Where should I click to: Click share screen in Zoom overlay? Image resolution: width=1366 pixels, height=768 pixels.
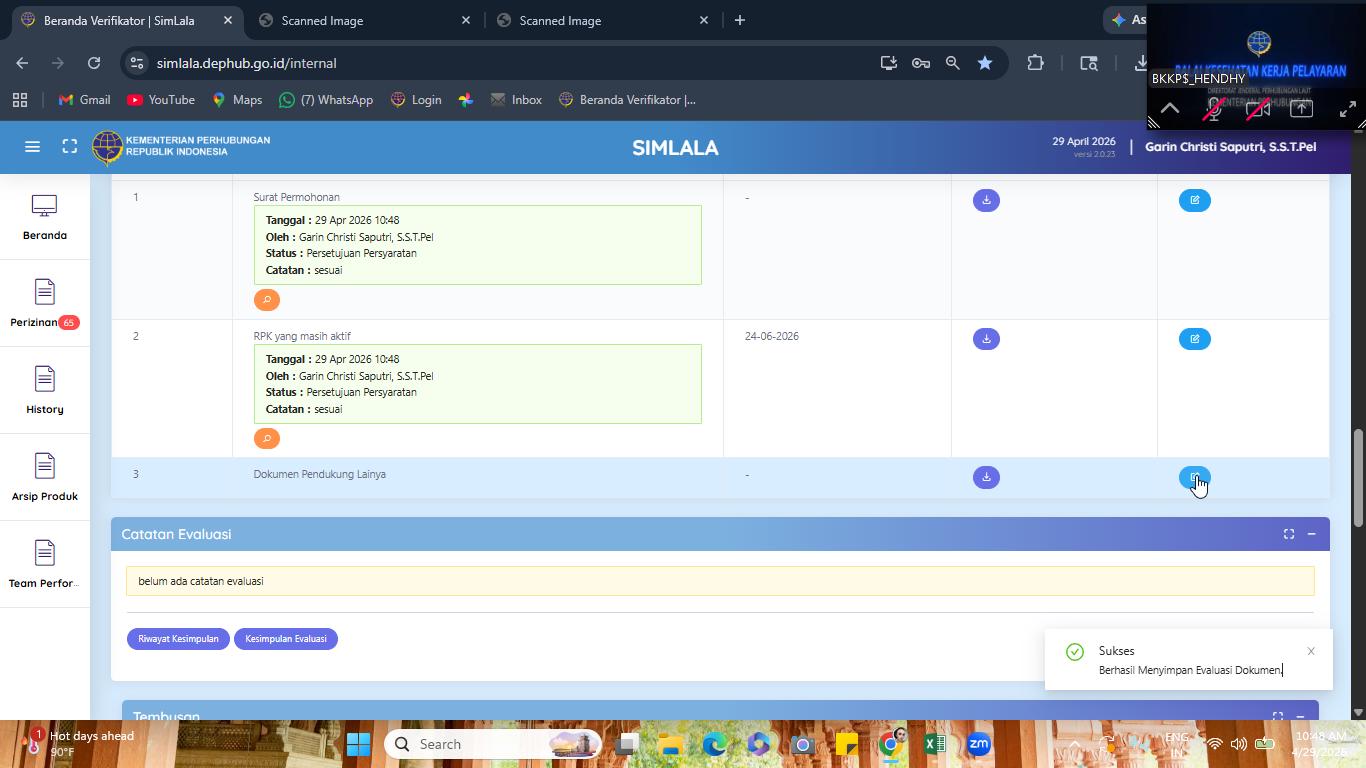tap(1301, 108)
